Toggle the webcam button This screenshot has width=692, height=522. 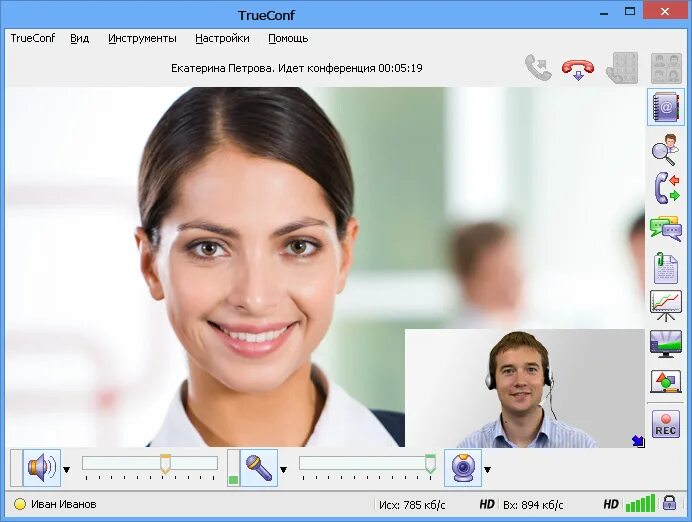463,468
